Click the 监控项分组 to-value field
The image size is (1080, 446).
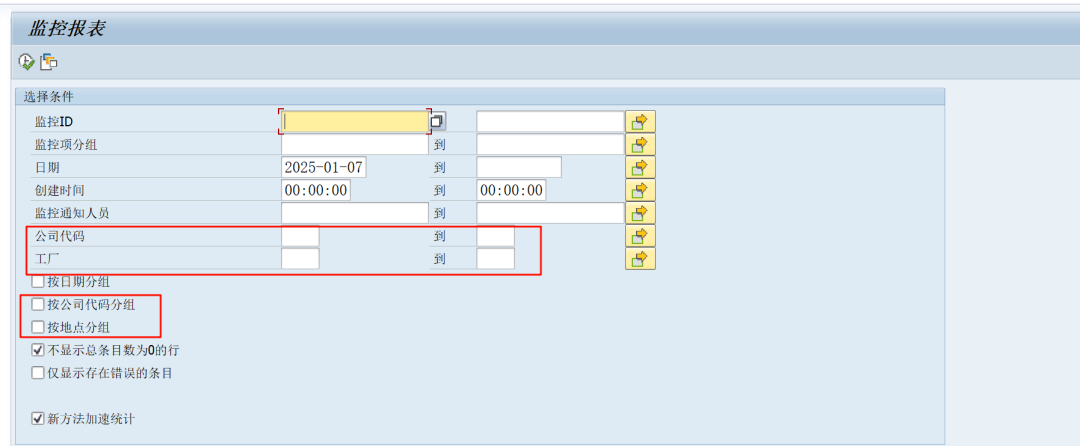(x=550, y=145)
